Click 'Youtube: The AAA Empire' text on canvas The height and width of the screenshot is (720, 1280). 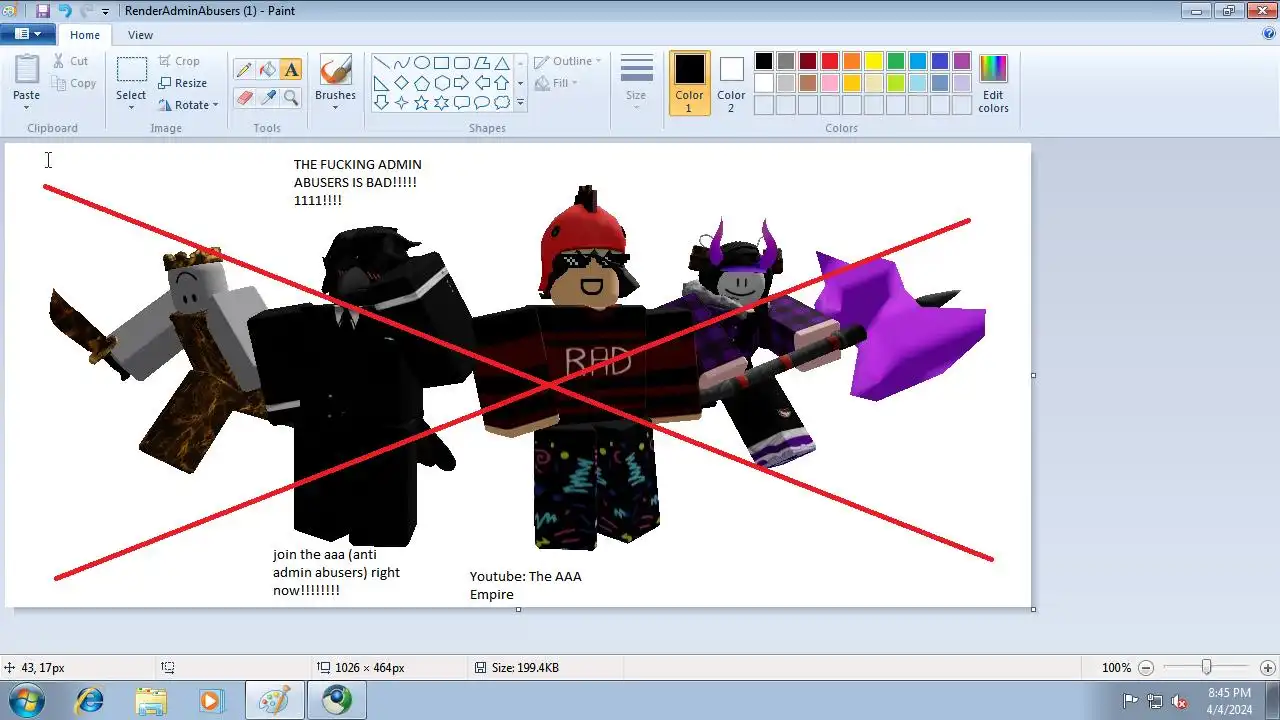point(525,585)
